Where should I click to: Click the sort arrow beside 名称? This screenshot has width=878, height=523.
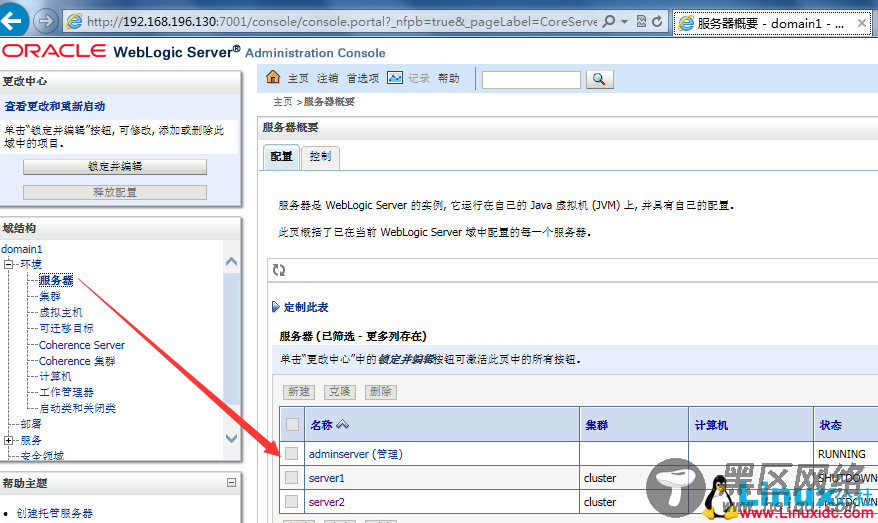tap(343, 425)
